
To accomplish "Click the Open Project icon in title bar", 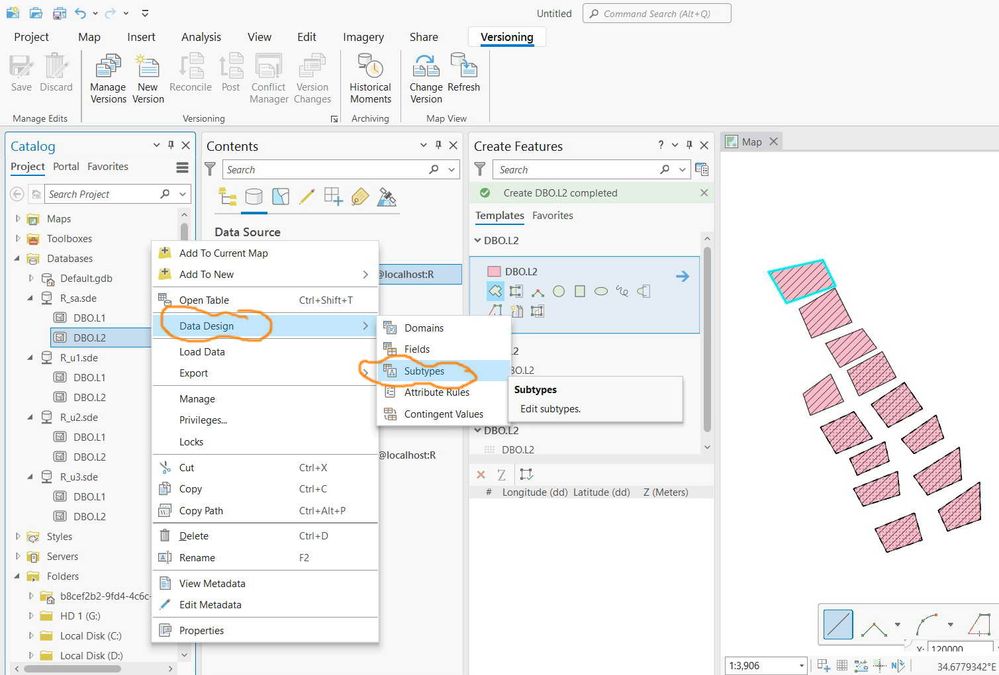I will pos(36,13).
